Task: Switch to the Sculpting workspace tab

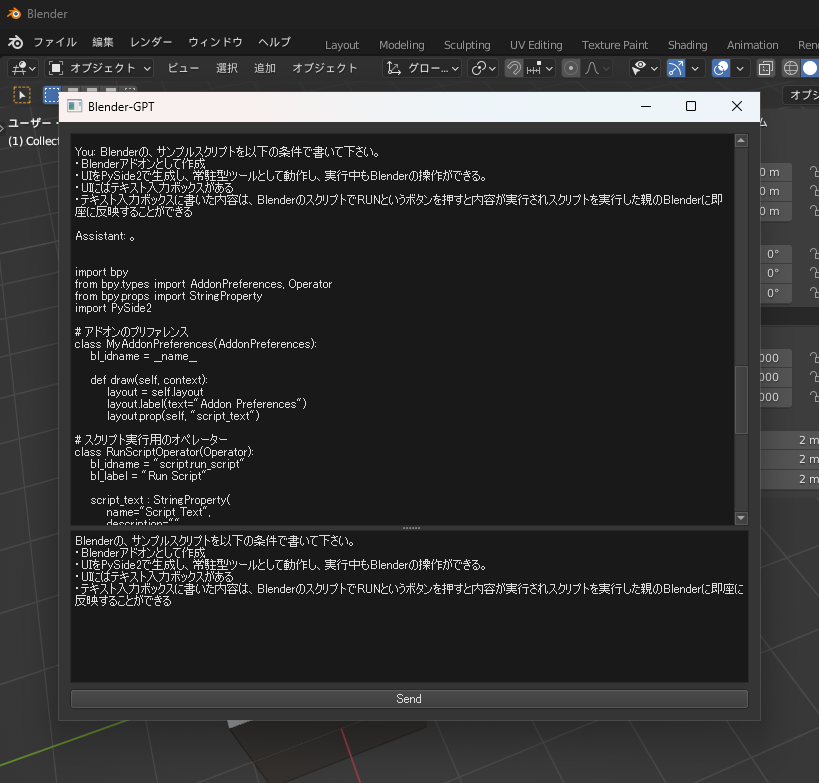Action: tap(467, 45)
